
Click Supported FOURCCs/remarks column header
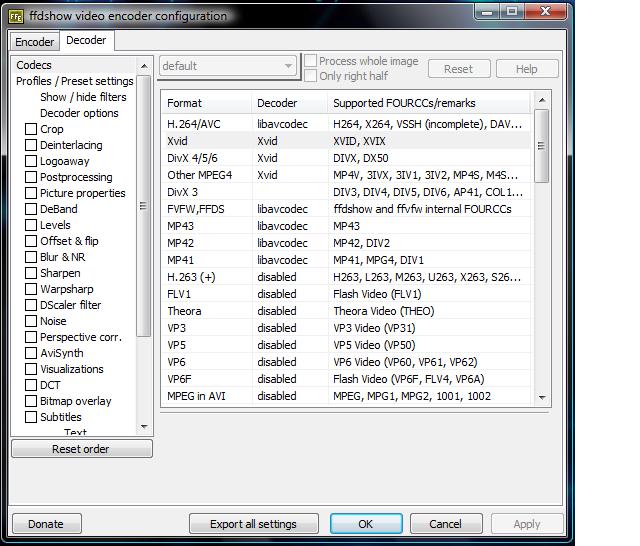(429, 103)
